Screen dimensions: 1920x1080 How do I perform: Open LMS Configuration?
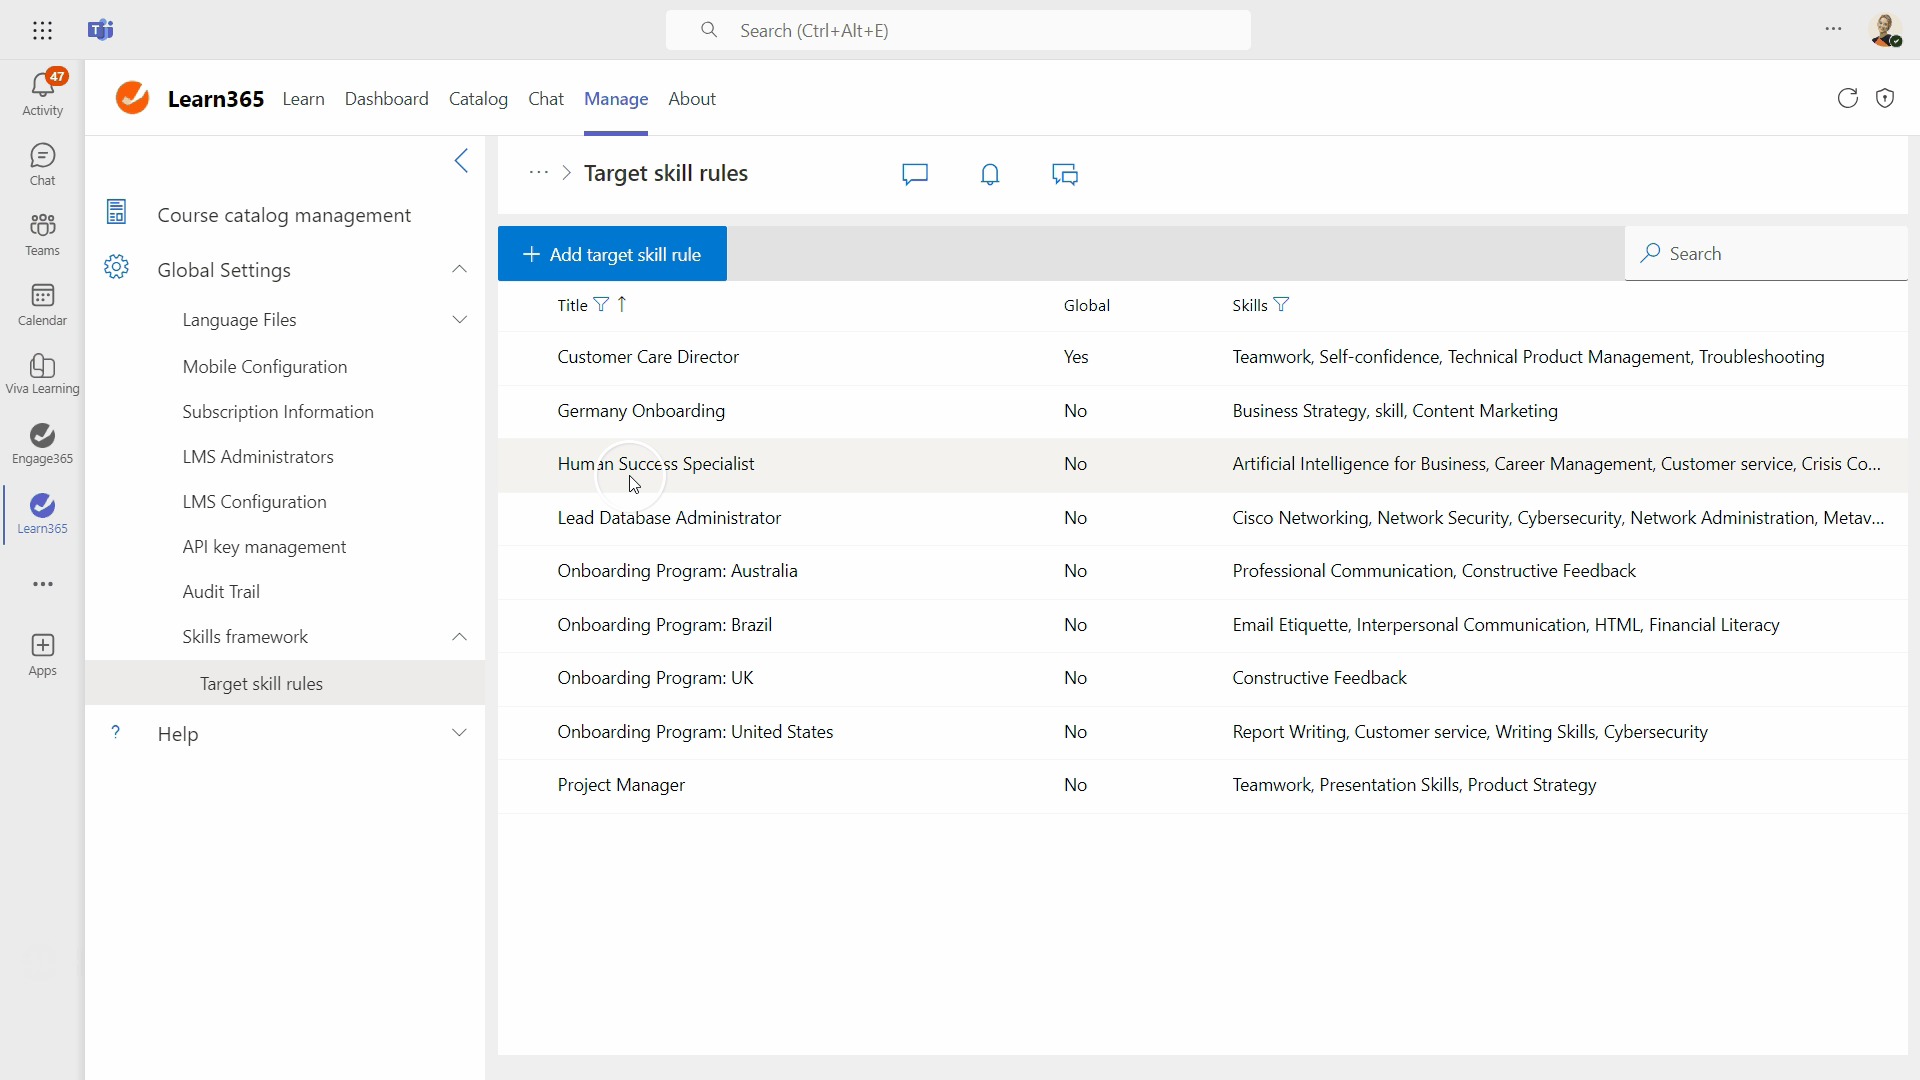pyautogui.click(x=254, y=502)
